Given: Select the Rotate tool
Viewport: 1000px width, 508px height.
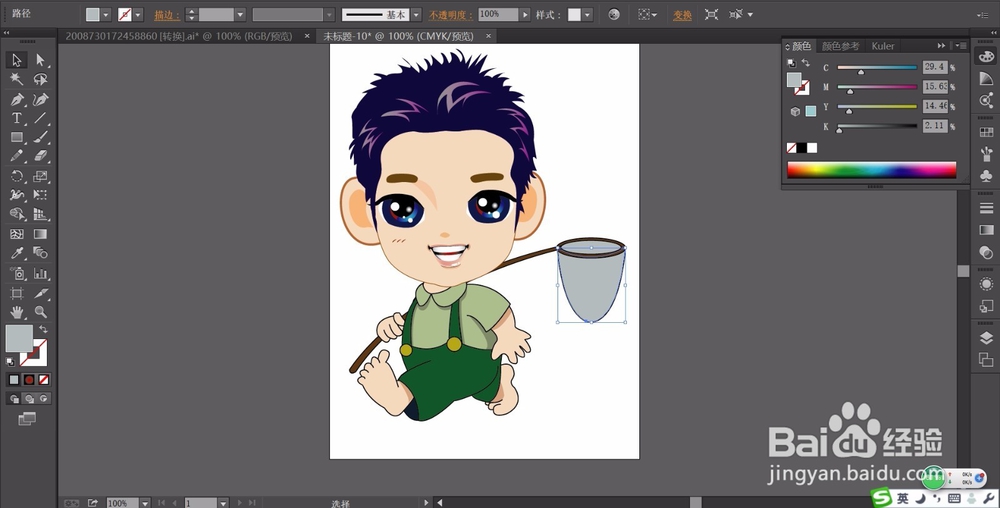Looking at the screenshot, I should coord(17,176).
